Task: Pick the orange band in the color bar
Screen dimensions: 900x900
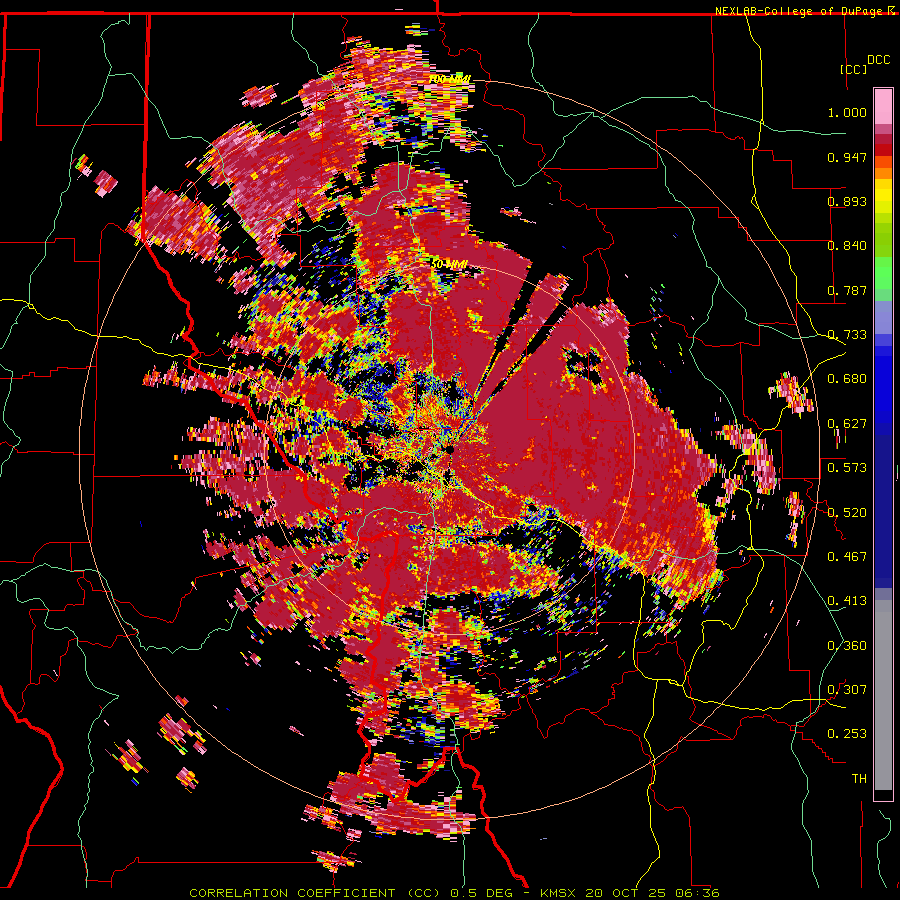Action: tap(883, 171)
